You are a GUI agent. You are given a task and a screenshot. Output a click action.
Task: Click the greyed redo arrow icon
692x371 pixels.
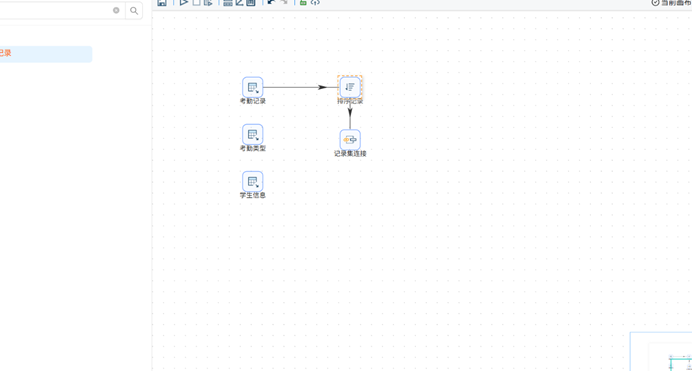(284, 2)
